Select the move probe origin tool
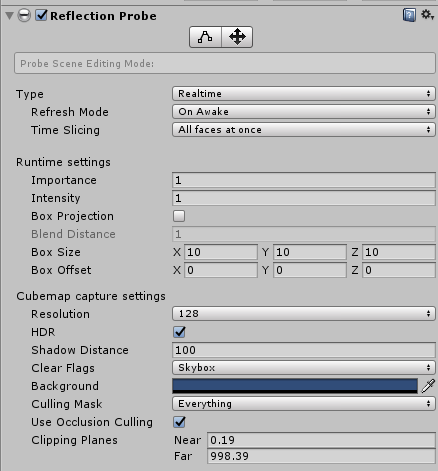The height and width of the screenshot is (471, 438). pyautogui.click(x=237, y=37)
